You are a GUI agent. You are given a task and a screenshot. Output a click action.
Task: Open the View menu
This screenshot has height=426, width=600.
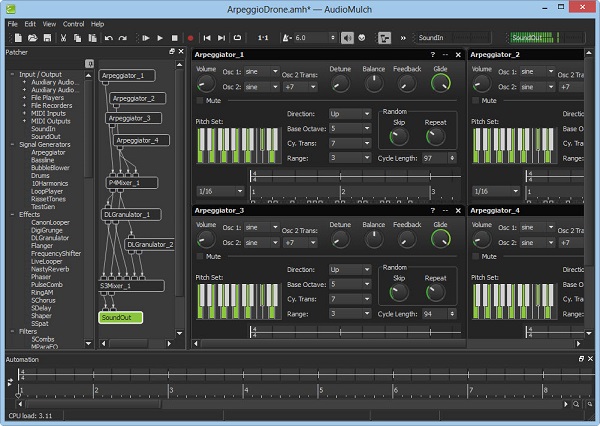pyautogui.click(x=49, y=23)
